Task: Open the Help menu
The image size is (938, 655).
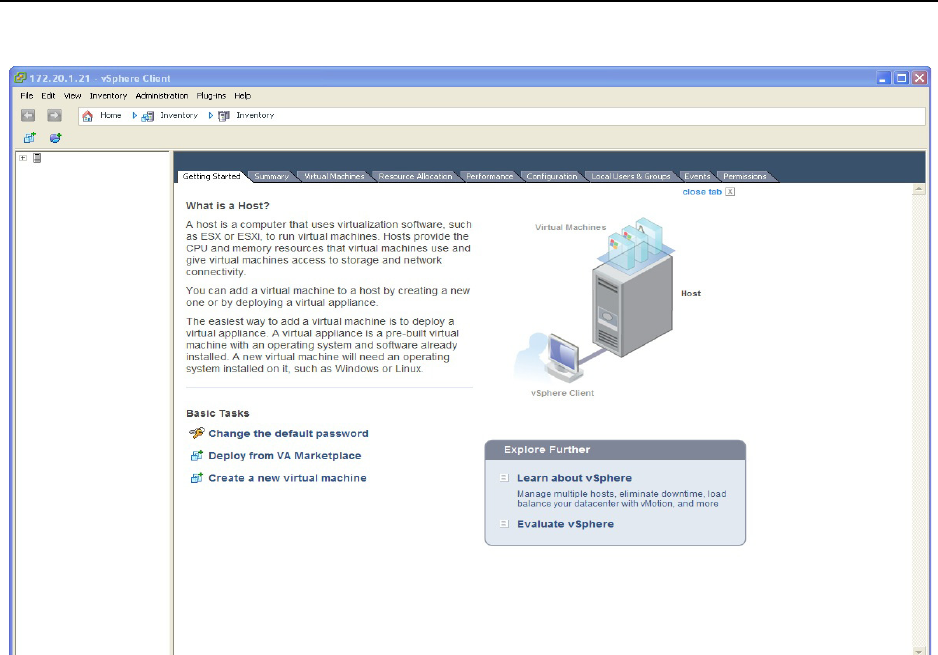Action: pyautogui.click(x=242, y=96)
